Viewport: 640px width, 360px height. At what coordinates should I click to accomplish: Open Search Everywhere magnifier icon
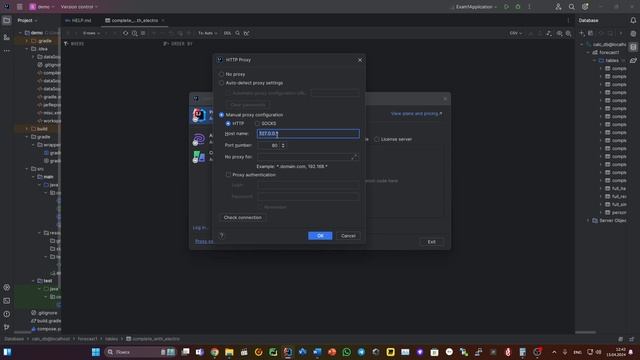coord(571,7)
